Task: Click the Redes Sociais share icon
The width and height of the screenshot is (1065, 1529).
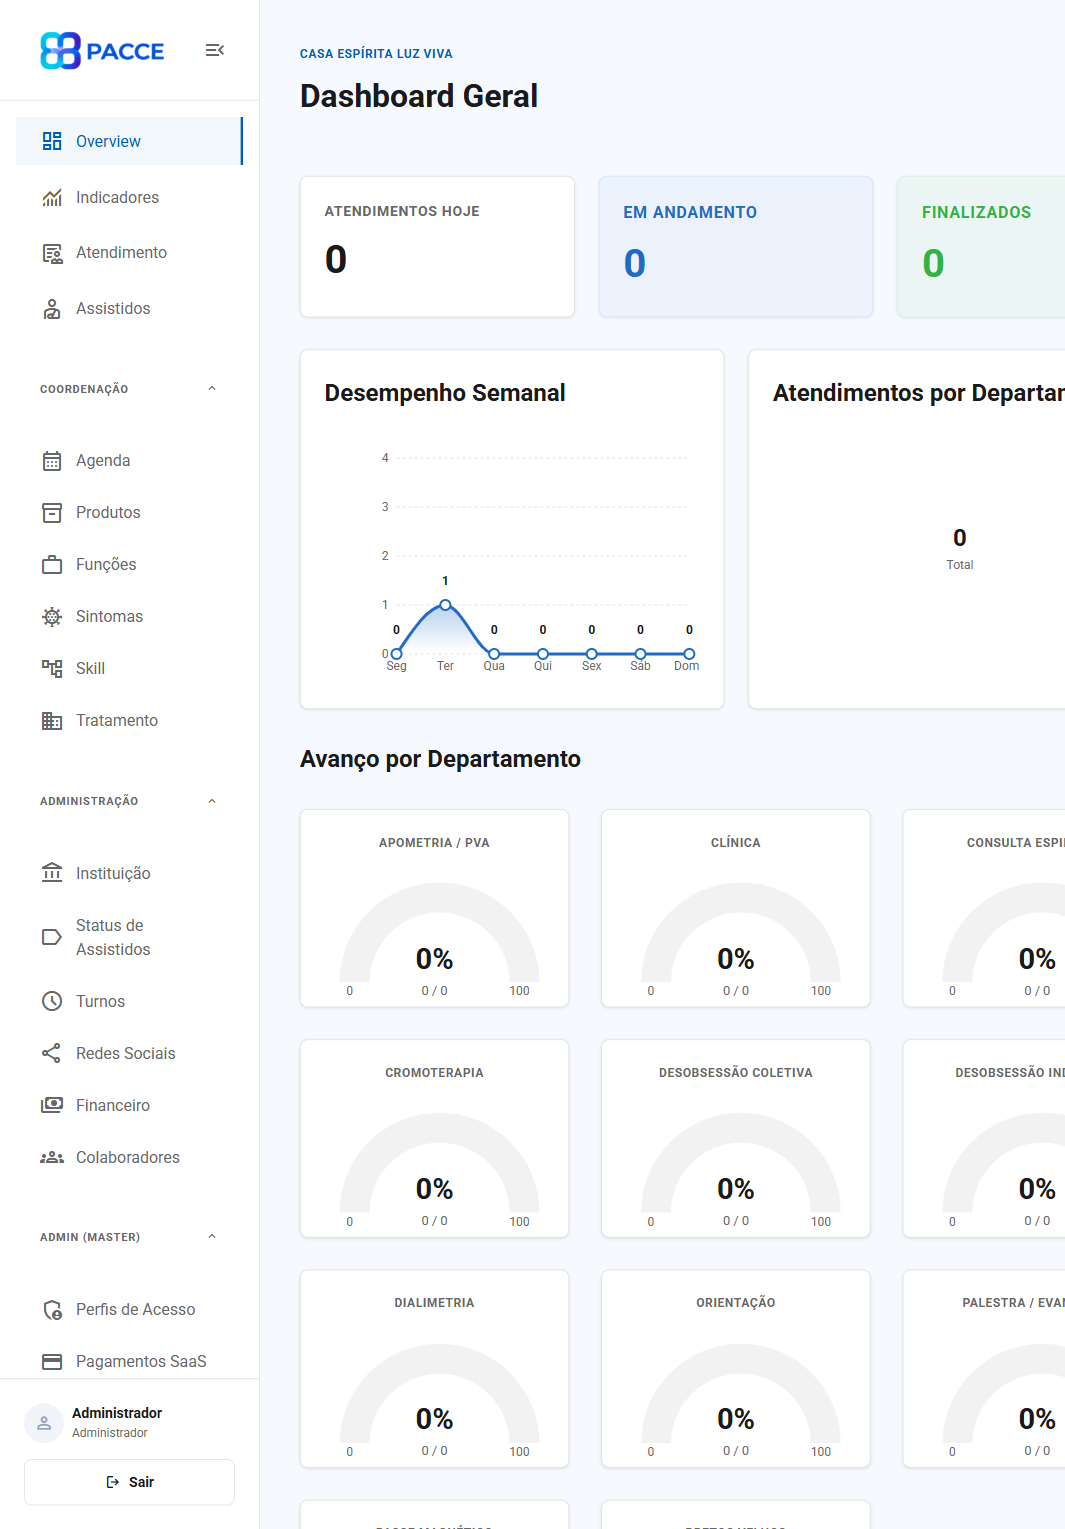Action: coord(52,1053)
